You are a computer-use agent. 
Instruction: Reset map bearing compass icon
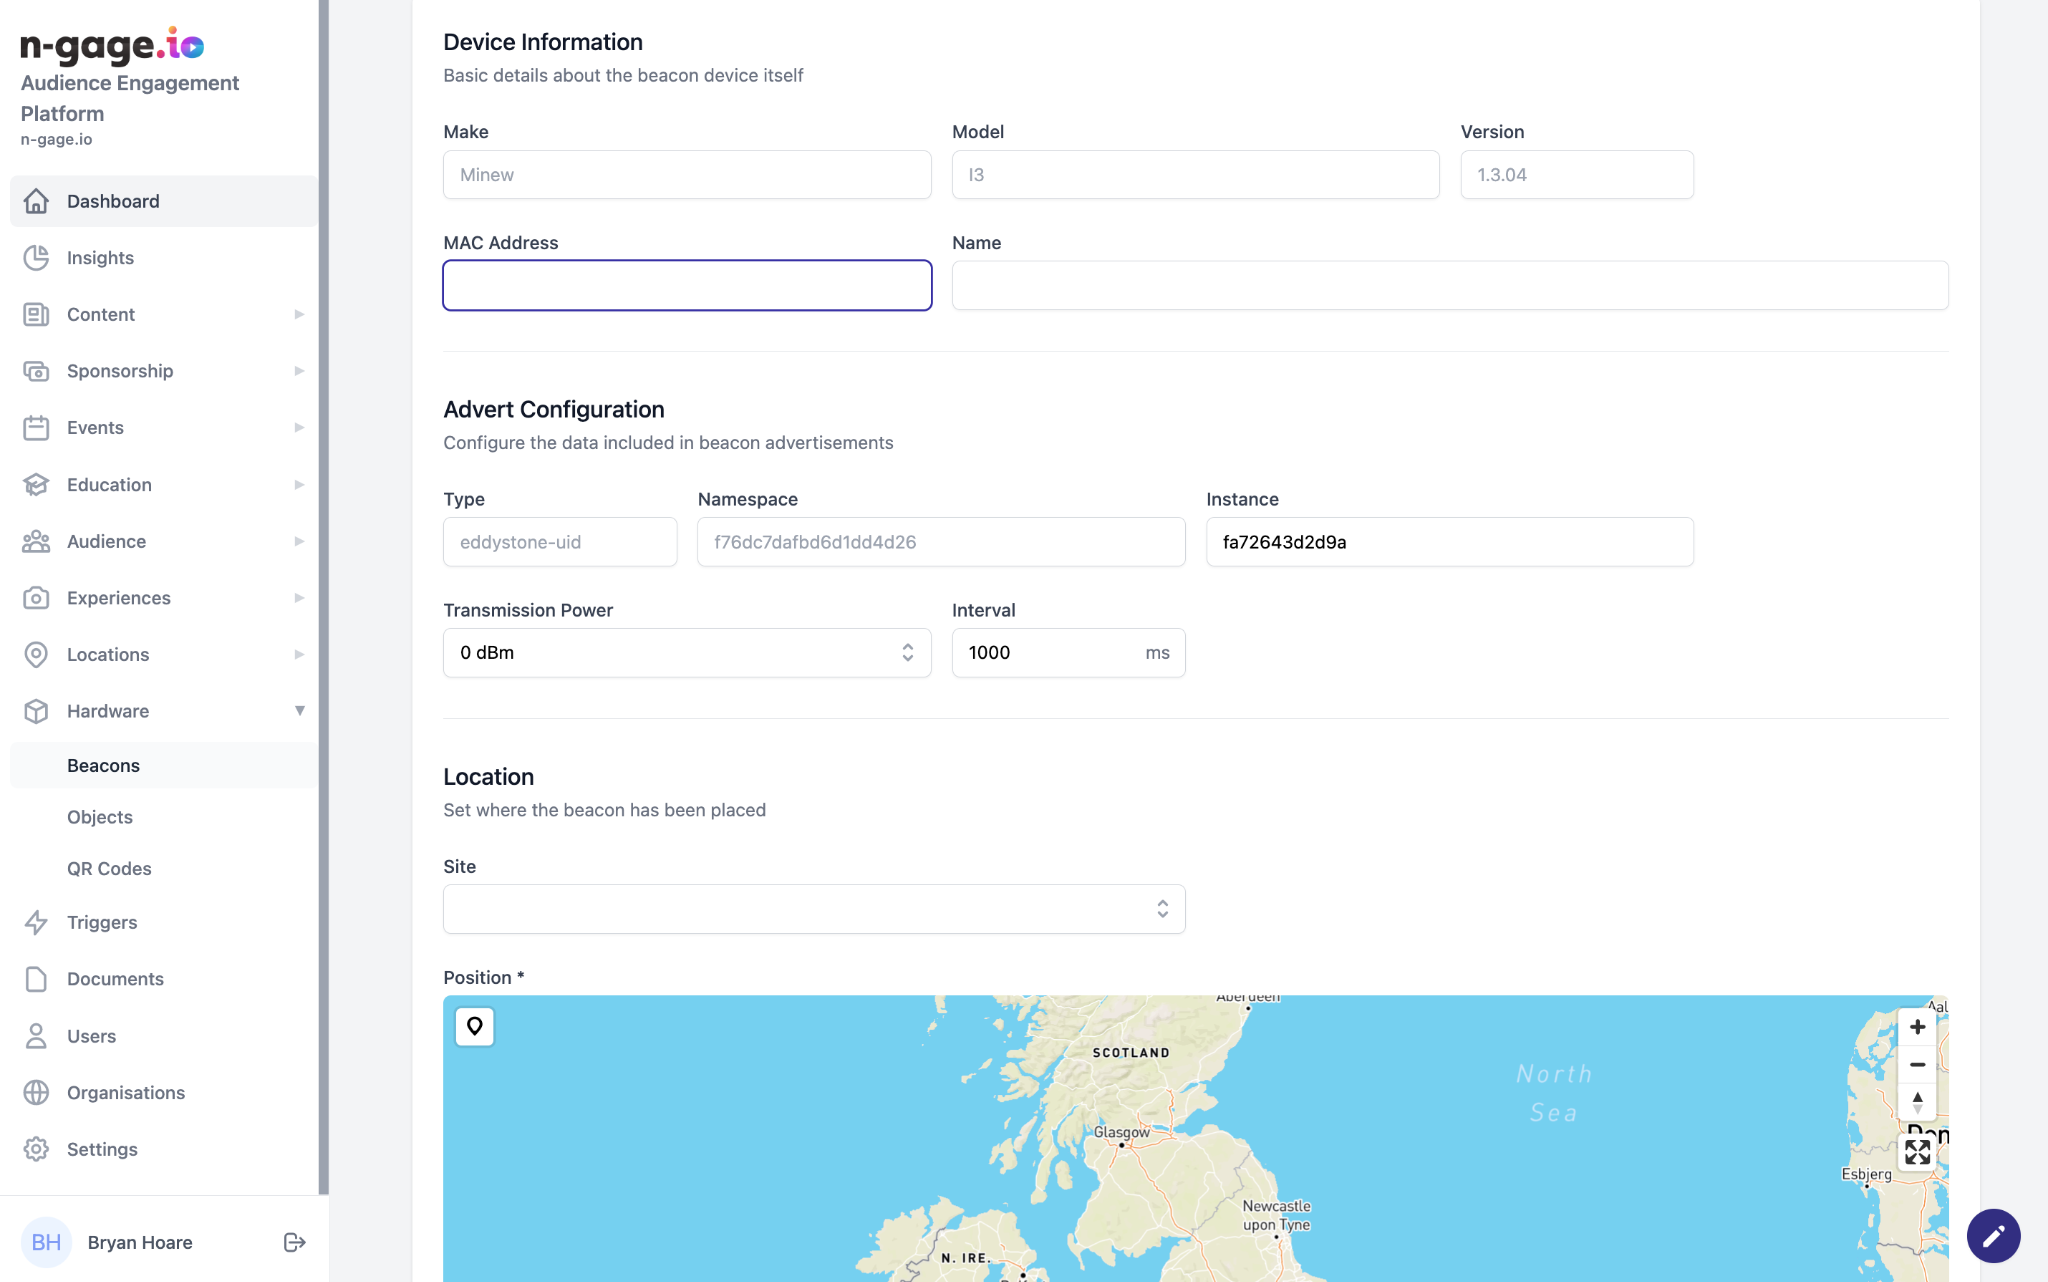point(1917,1102)
